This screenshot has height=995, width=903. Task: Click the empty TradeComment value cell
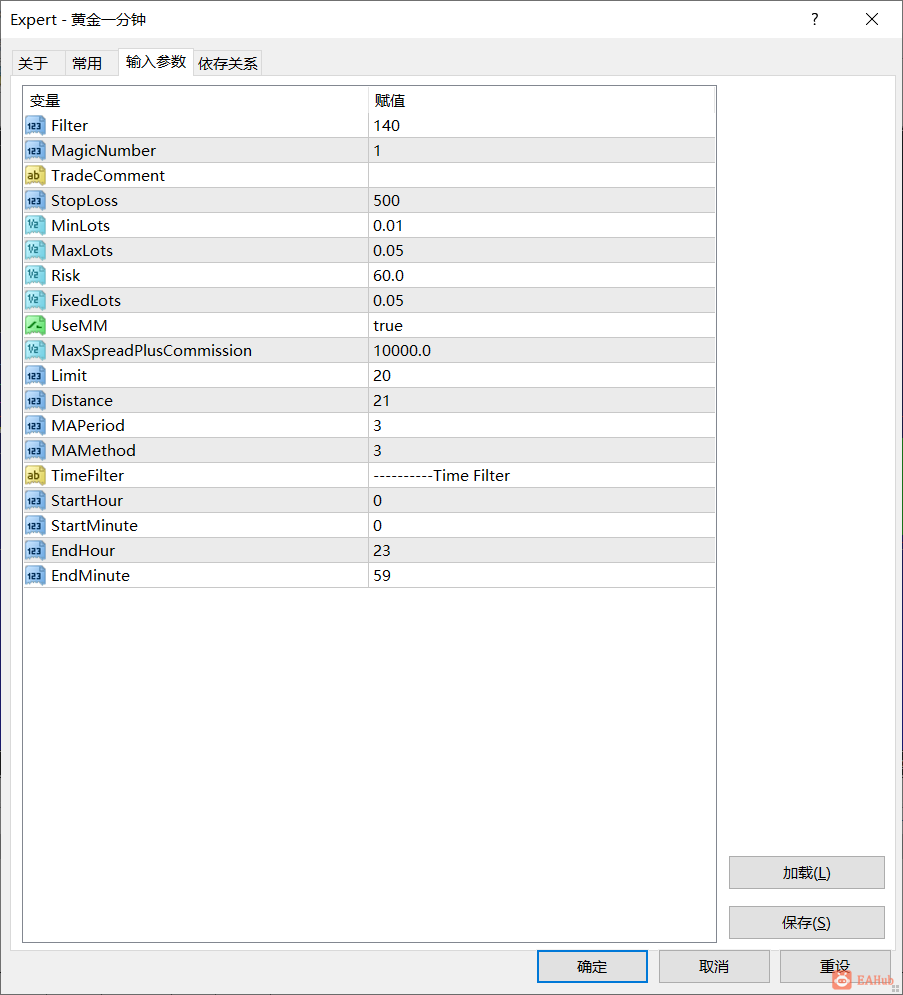click(542, 176)
